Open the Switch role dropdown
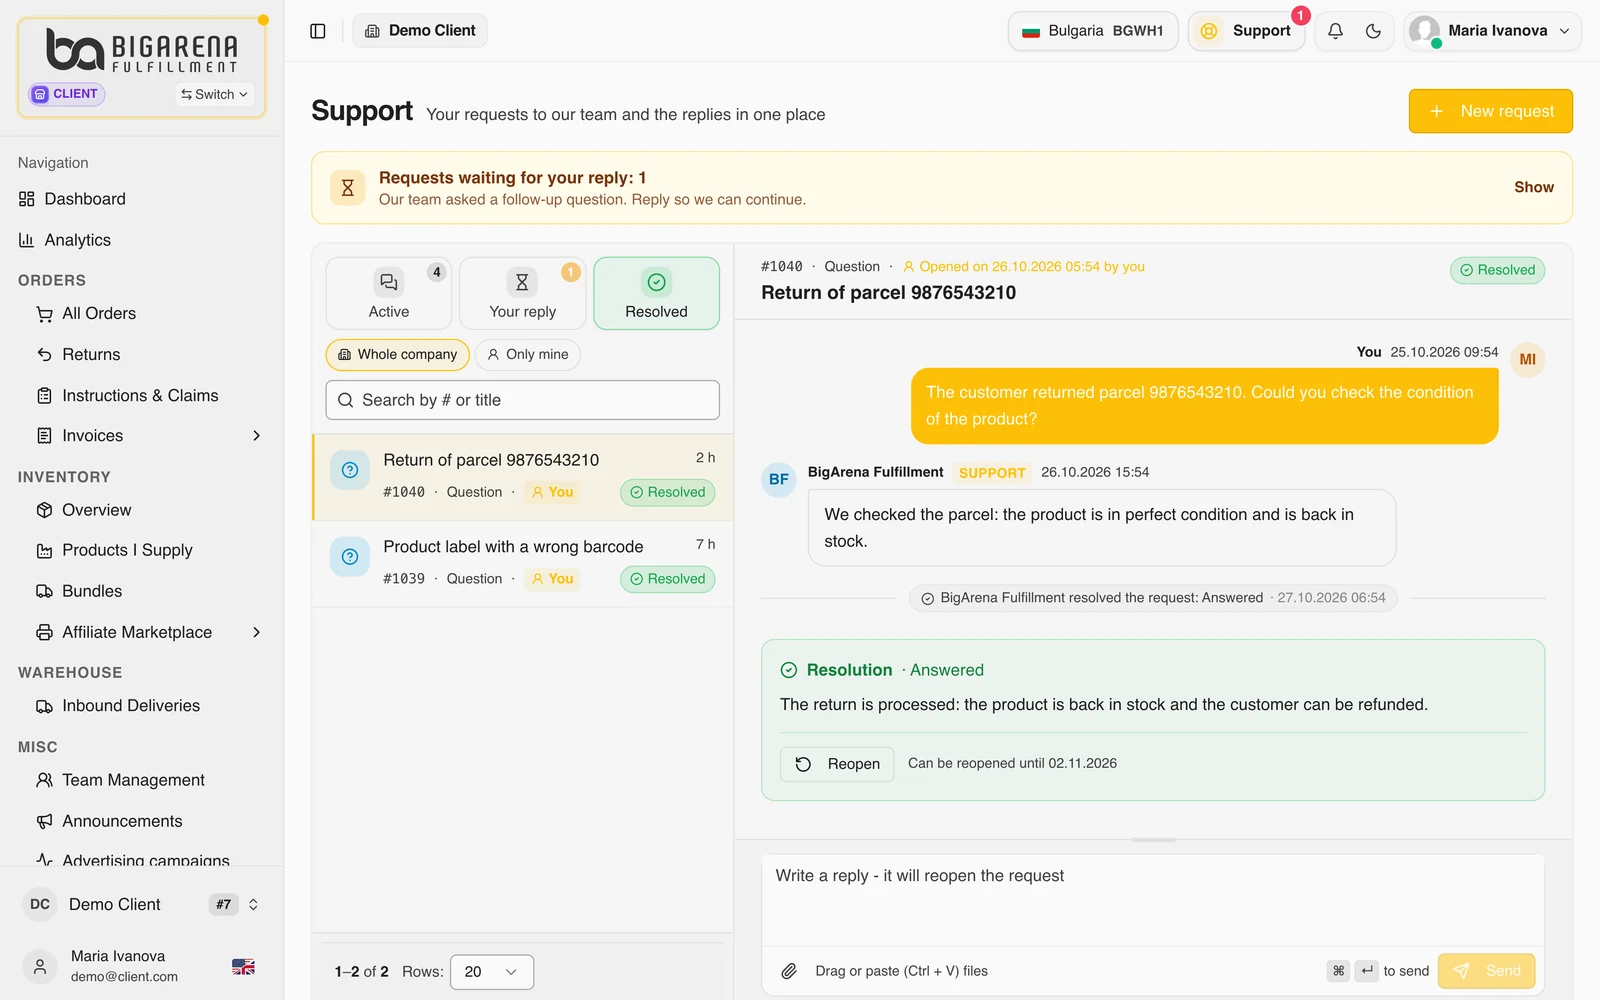Image resolution: width=1600 pixels, height=1000 pixels. 214,94
